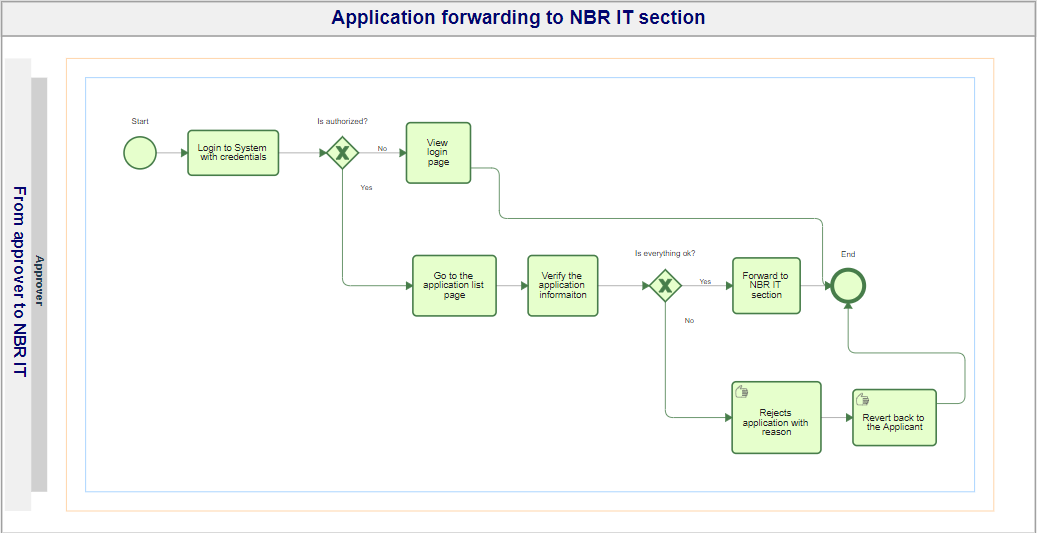Click 'No' label below everything ok gateway
This screenshot has width=1038, height=533.
click(689, 320)
